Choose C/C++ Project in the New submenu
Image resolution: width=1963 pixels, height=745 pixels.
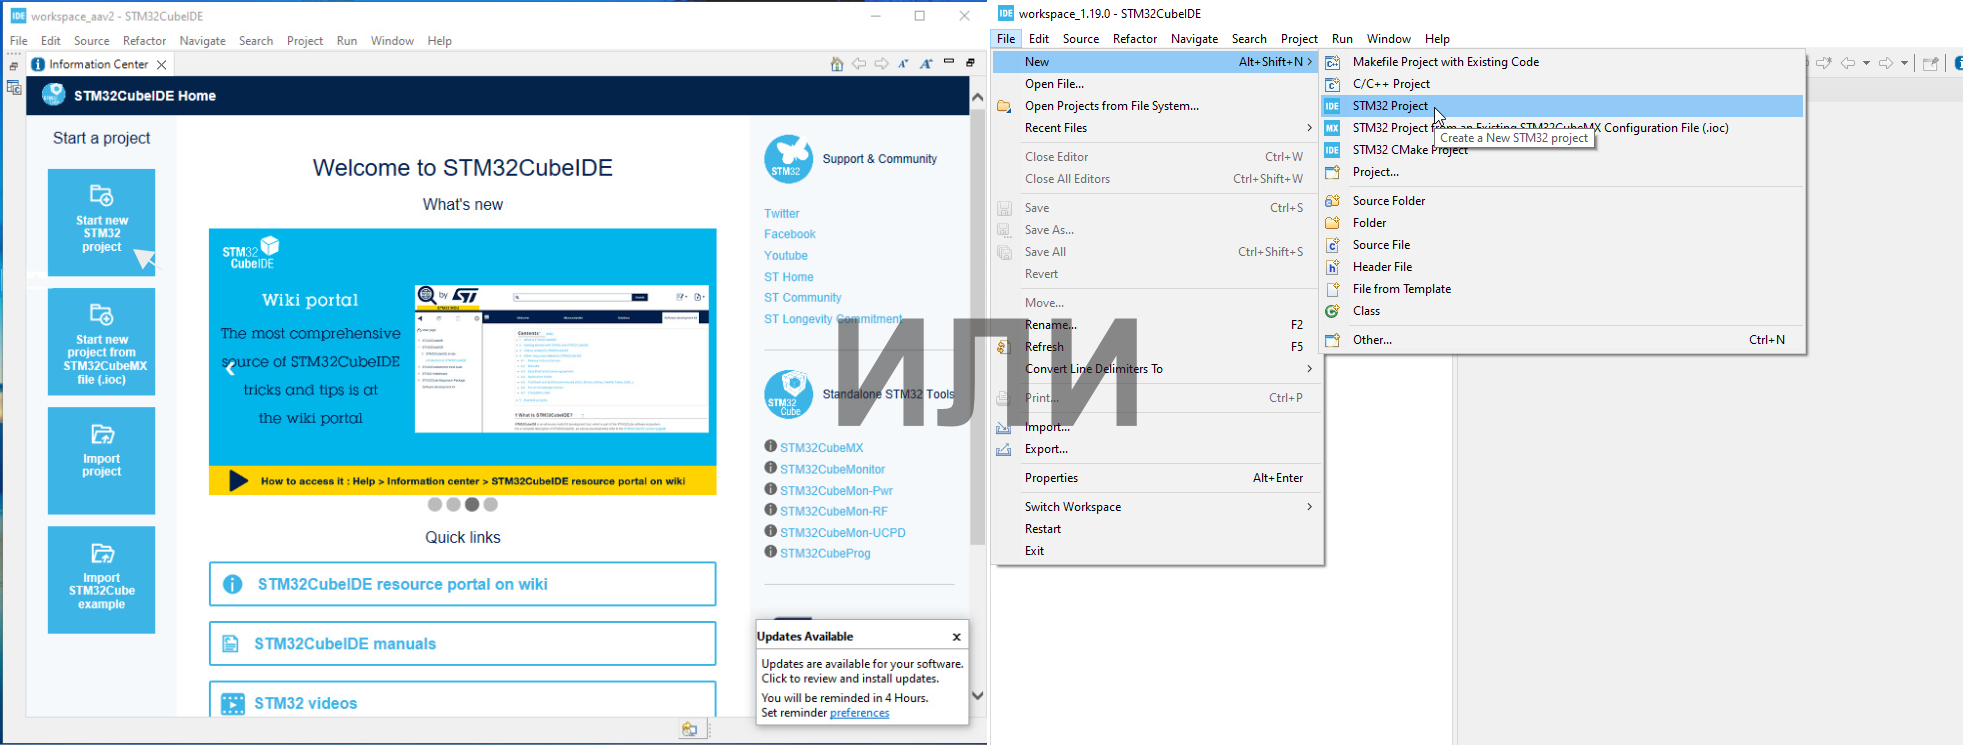coord(1562,84)
